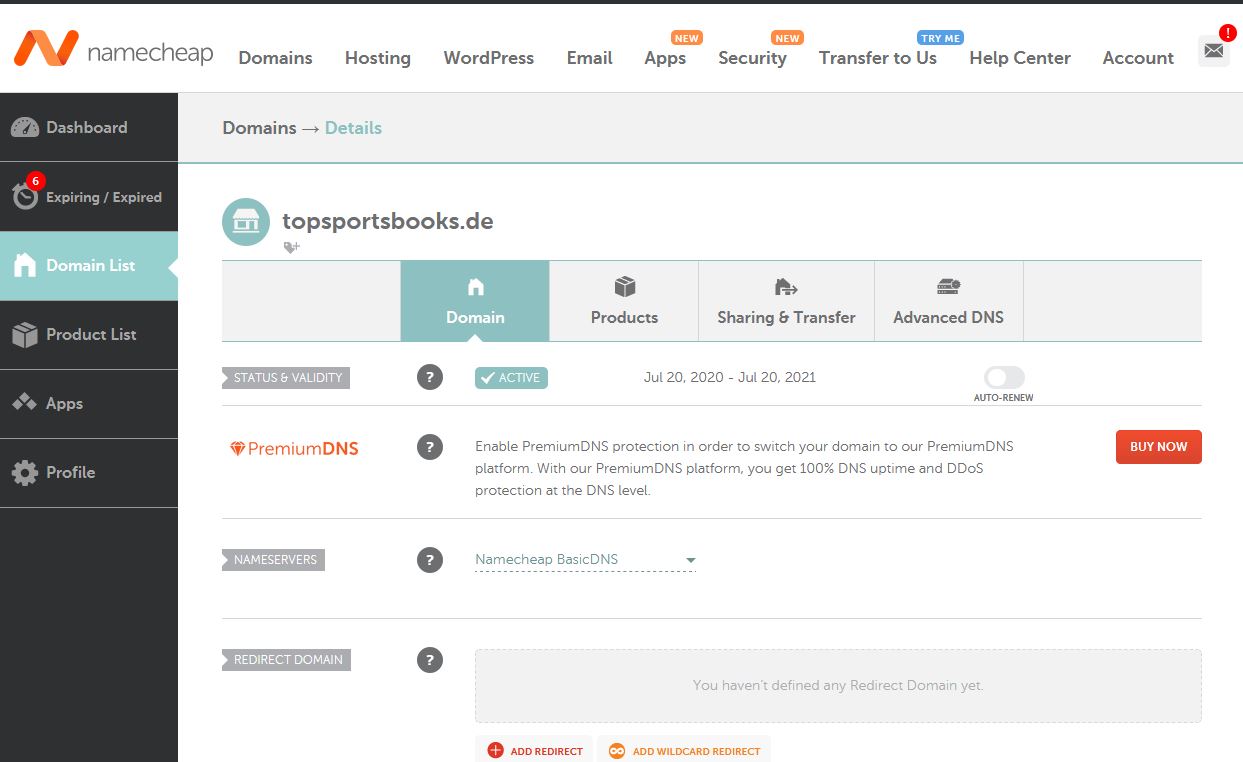Open the Apps top menu
Screen dimensions: 1243x762
pyautogui.click(x=665, y=58)
